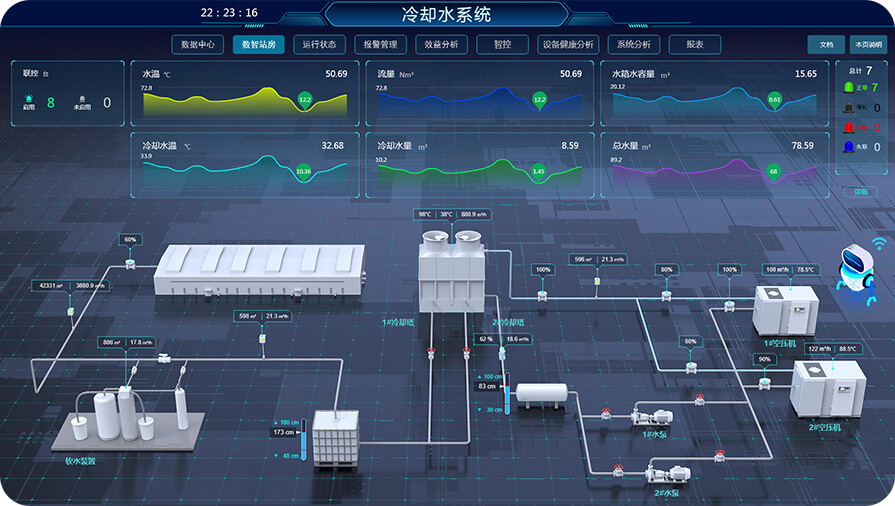The width and height of the screenshot is (895, 506).
Task: Click the 文档 button
Action: [x=825, y=45]
